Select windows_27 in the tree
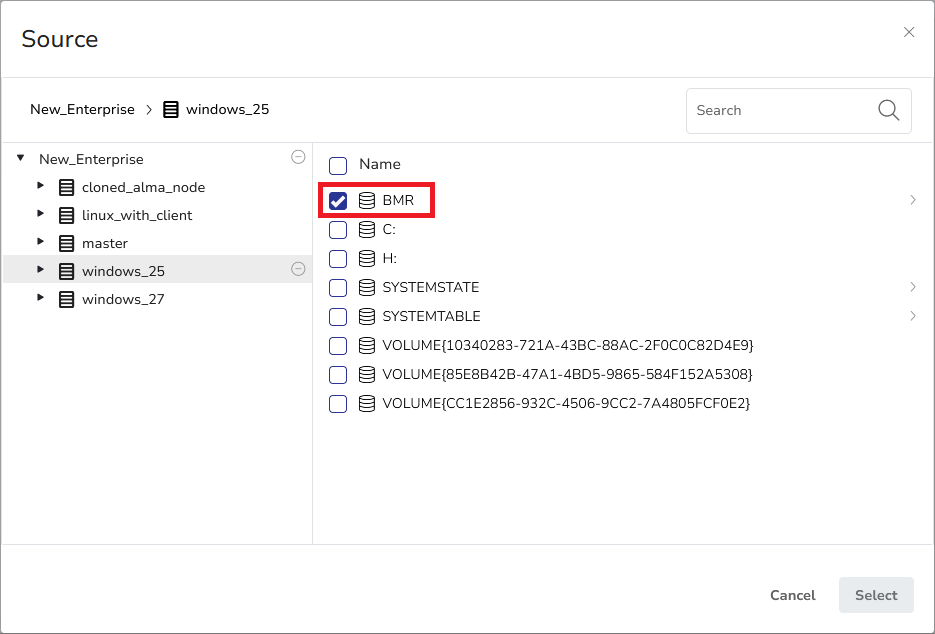This screenshot has width=935, height=634. [x=123, y=299]
